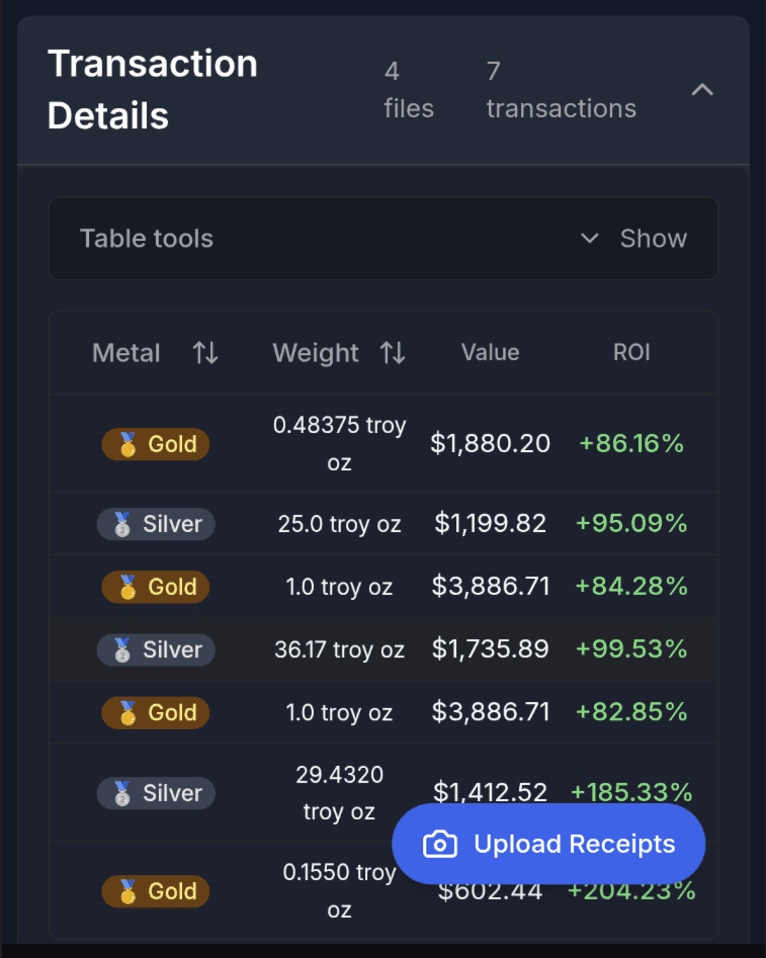The width and height of the screenshot is (766, 958).
Task: Click the 7 transactions count text
Action: (561, 90)
